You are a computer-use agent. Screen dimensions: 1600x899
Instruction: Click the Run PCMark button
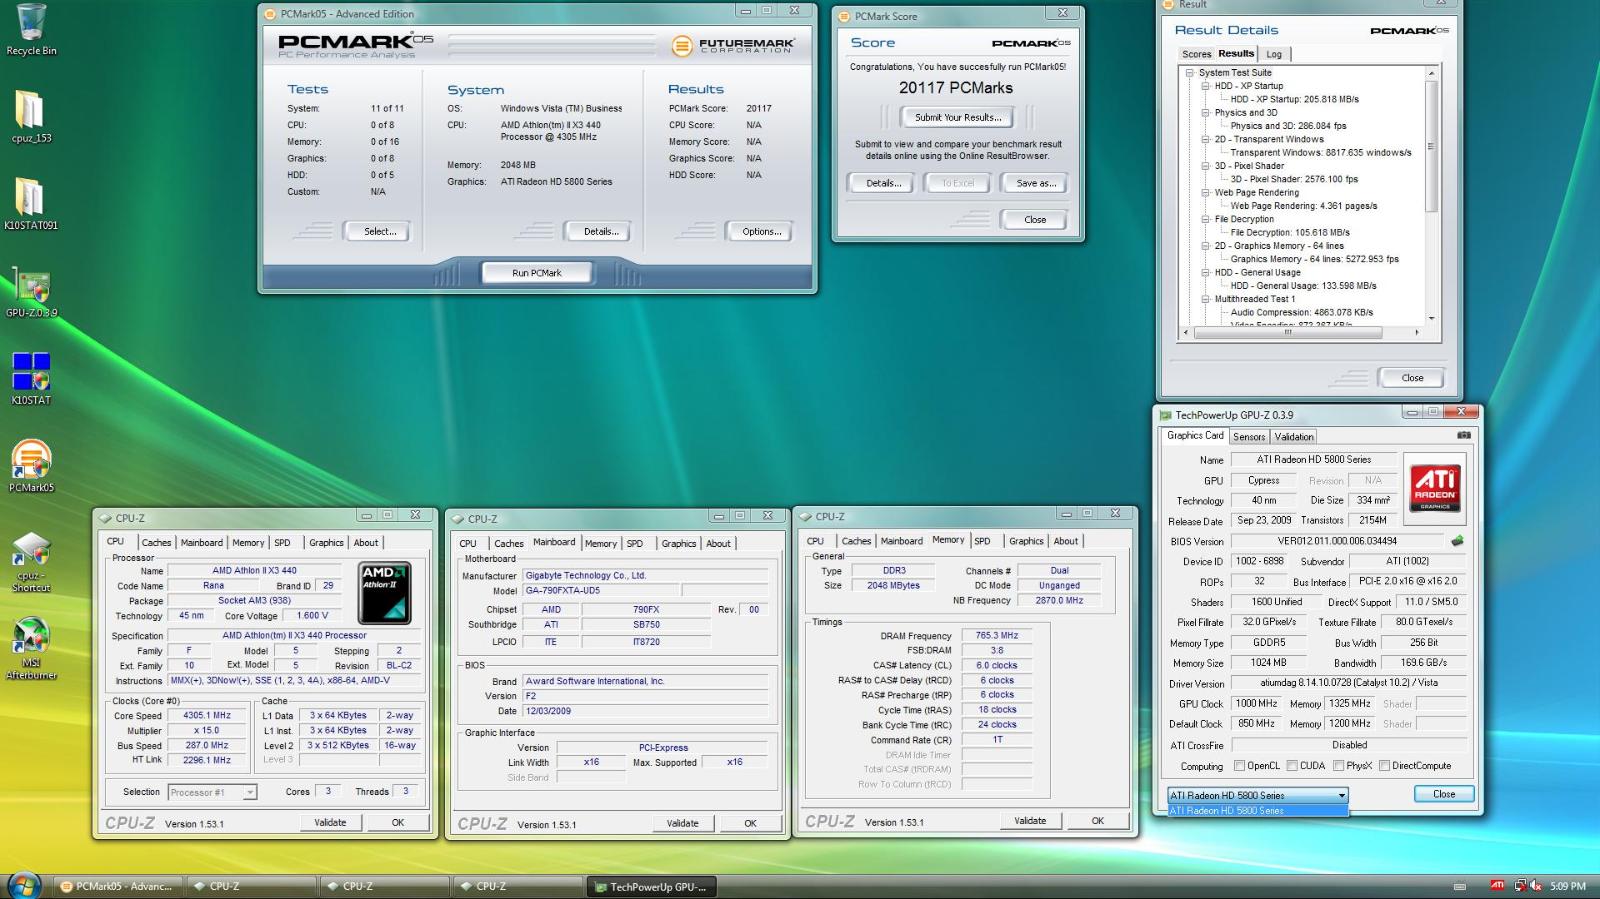pyautogui.click(x=537, y=273)
